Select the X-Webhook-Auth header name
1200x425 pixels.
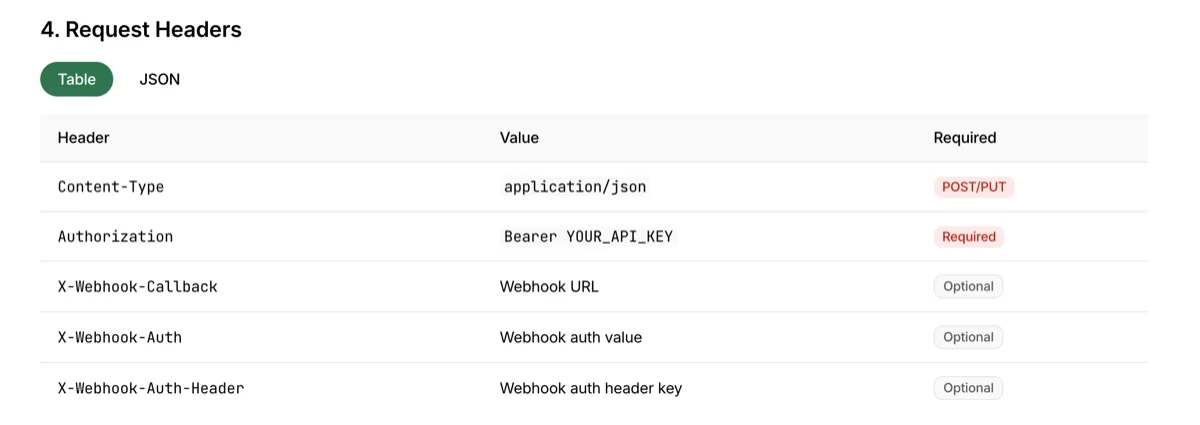[120, 338]
